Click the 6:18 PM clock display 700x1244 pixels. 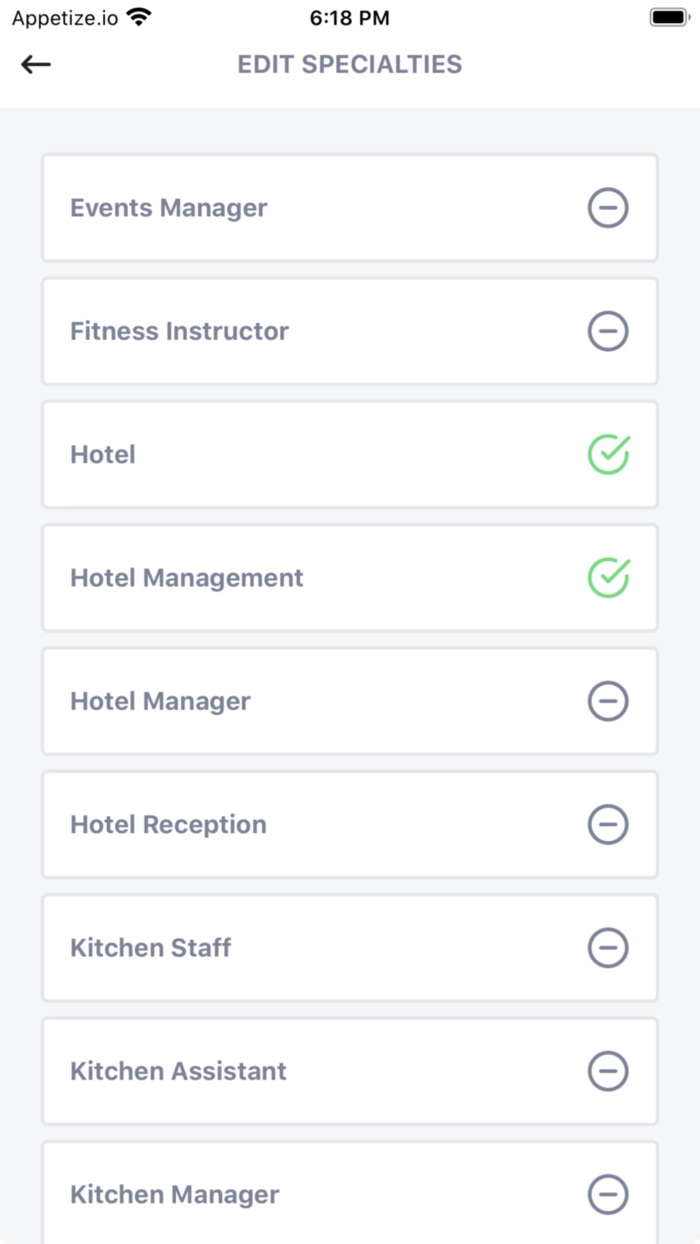pos(350,16)
